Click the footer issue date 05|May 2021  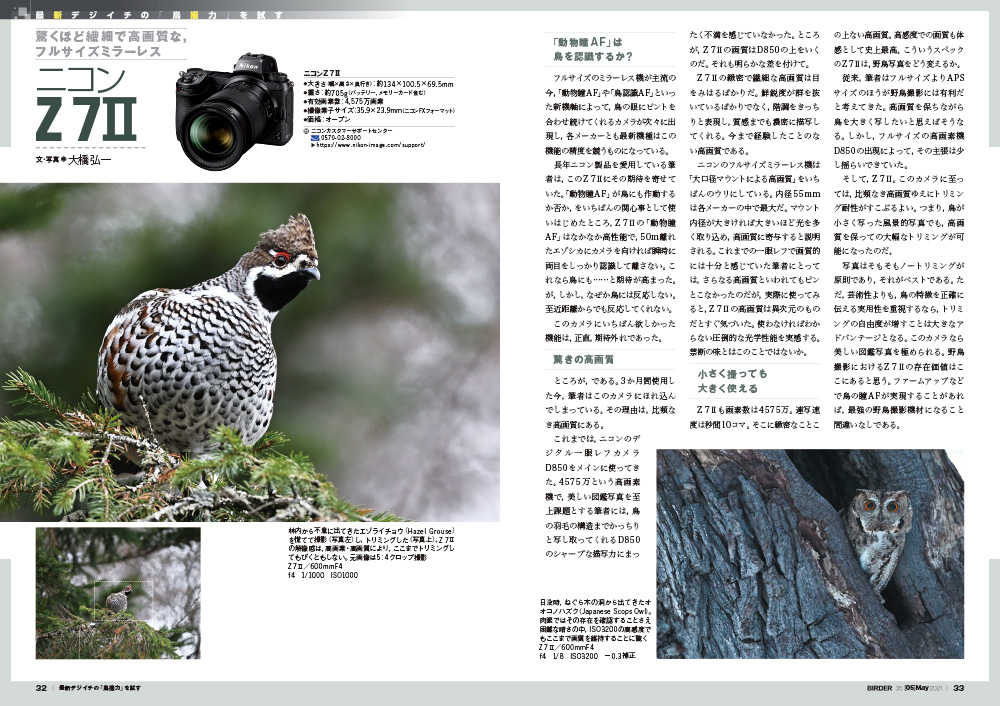click(923, 688)
